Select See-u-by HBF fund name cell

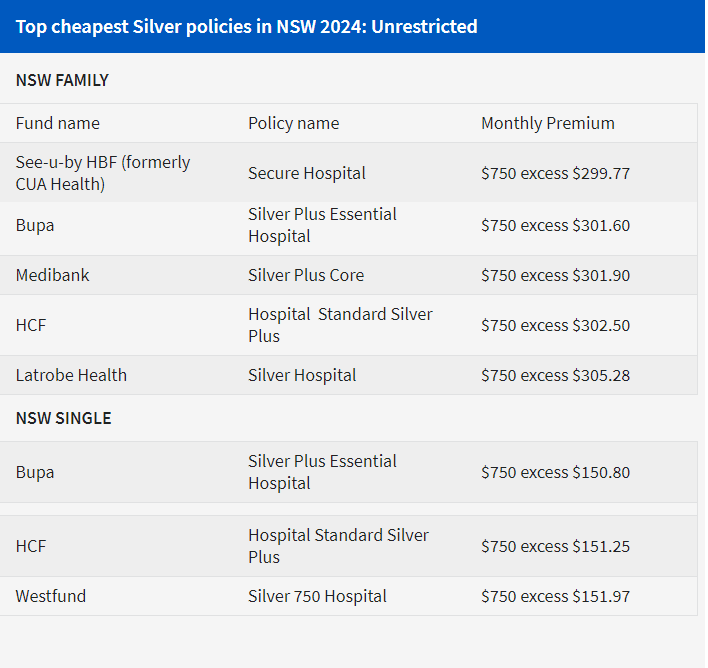click(103, 173)
